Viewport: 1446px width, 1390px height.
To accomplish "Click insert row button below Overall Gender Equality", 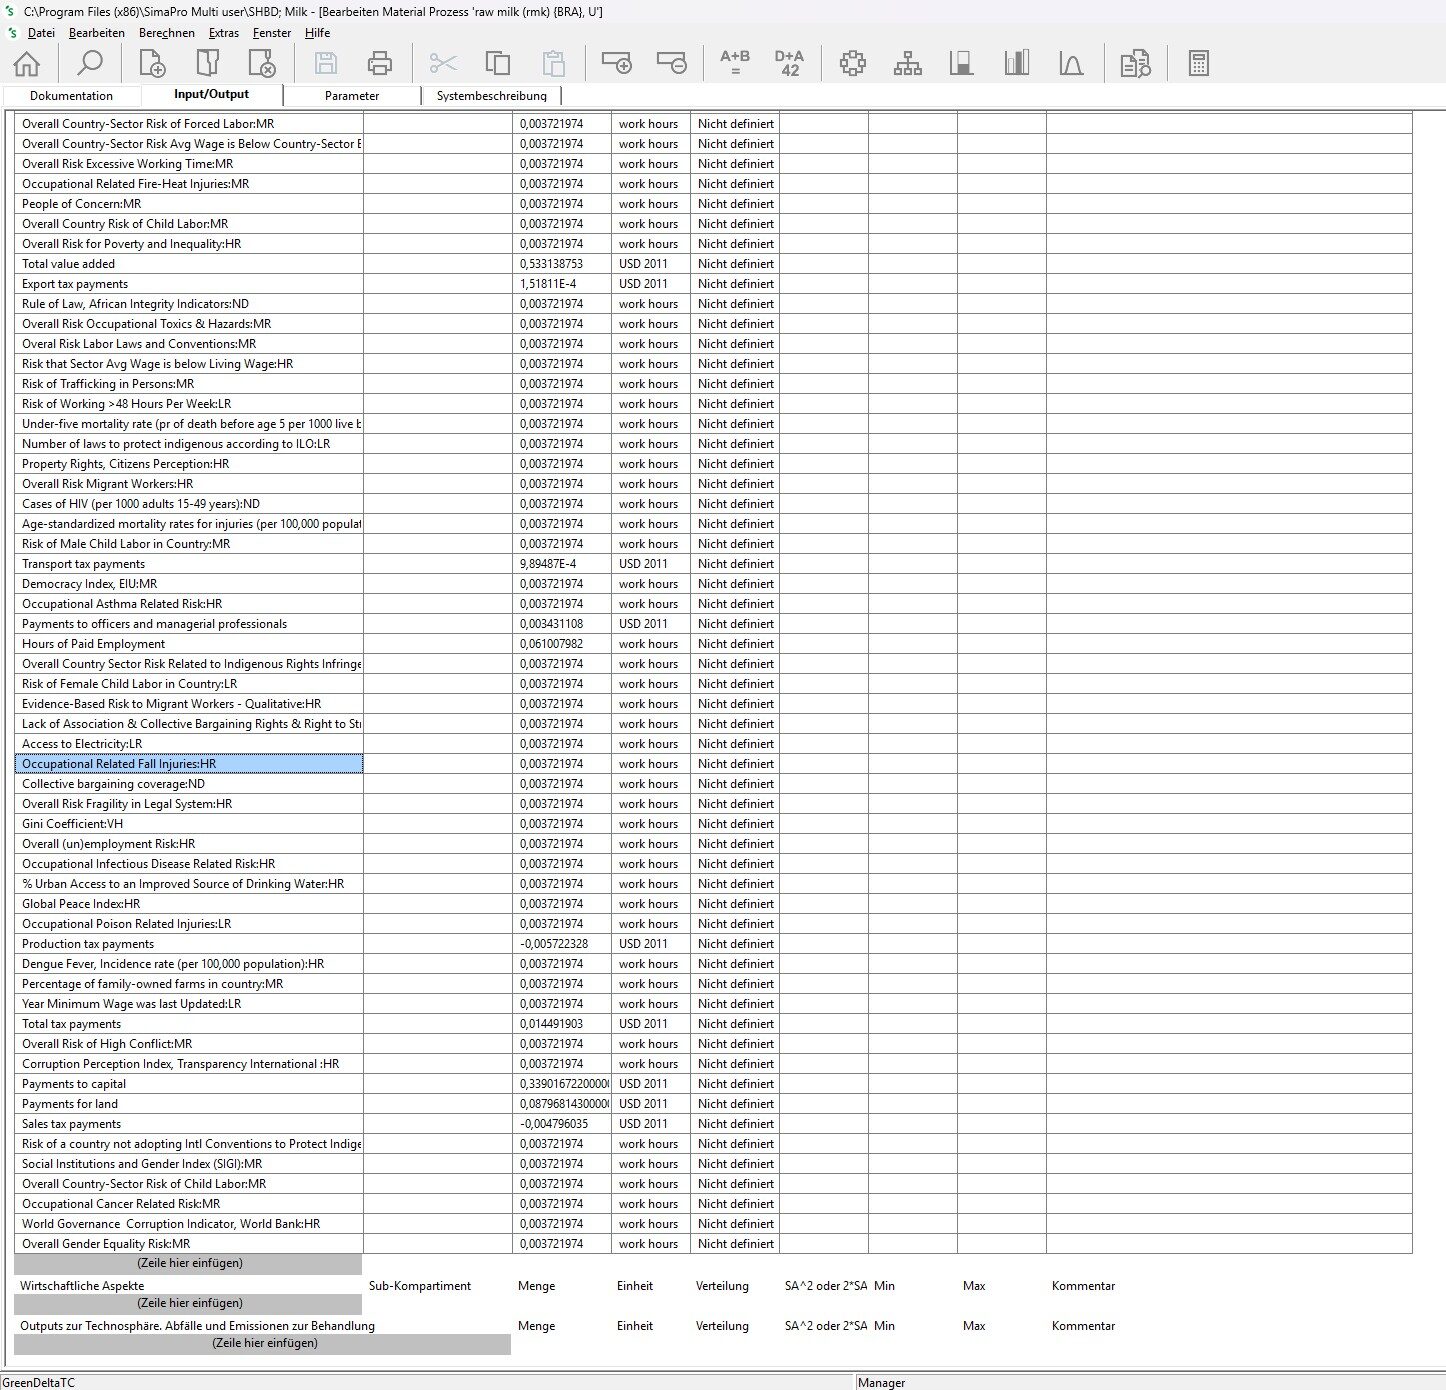I will 190,1263.
